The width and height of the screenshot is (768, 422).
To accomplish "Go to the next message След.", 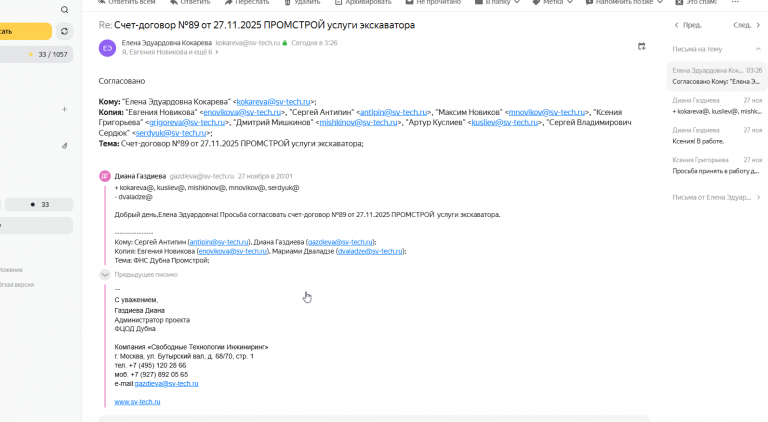I will 746,25.
